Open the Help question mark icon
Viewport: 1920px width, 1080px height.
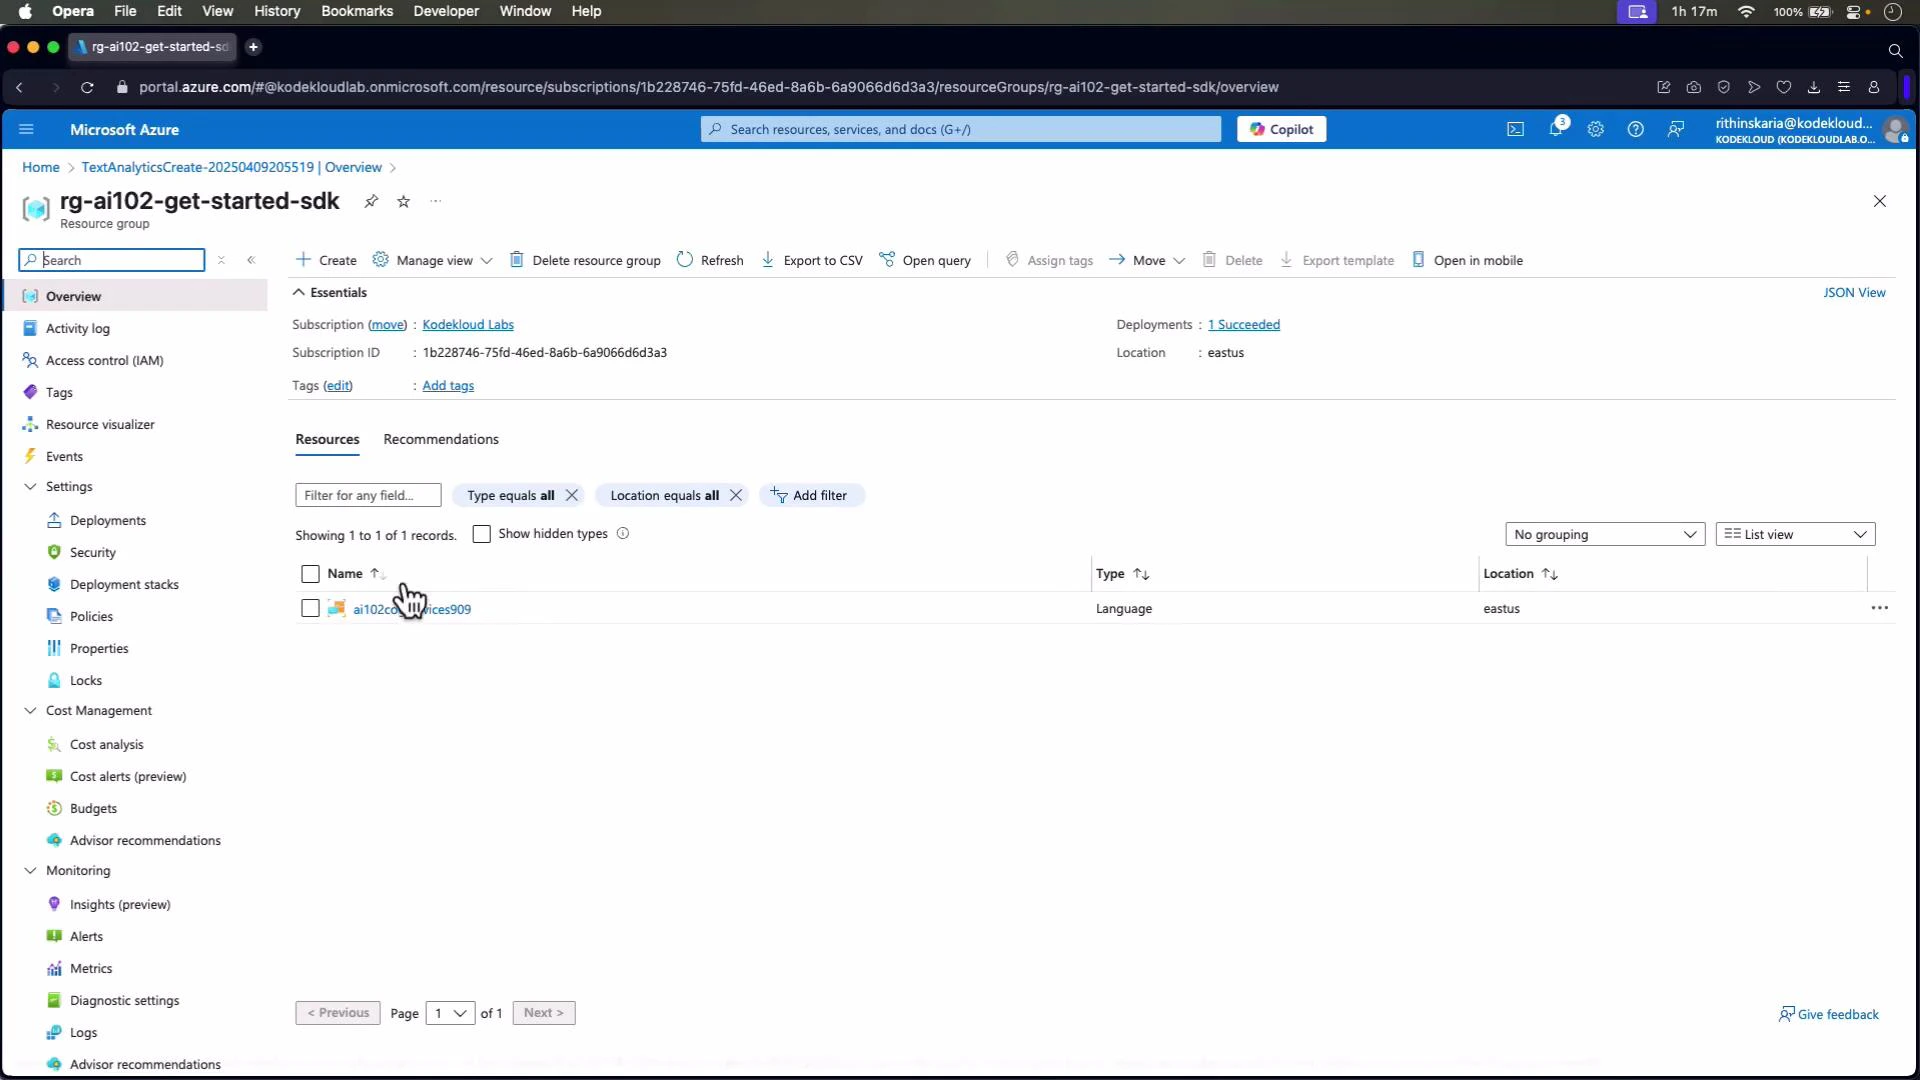(1636, 129)
